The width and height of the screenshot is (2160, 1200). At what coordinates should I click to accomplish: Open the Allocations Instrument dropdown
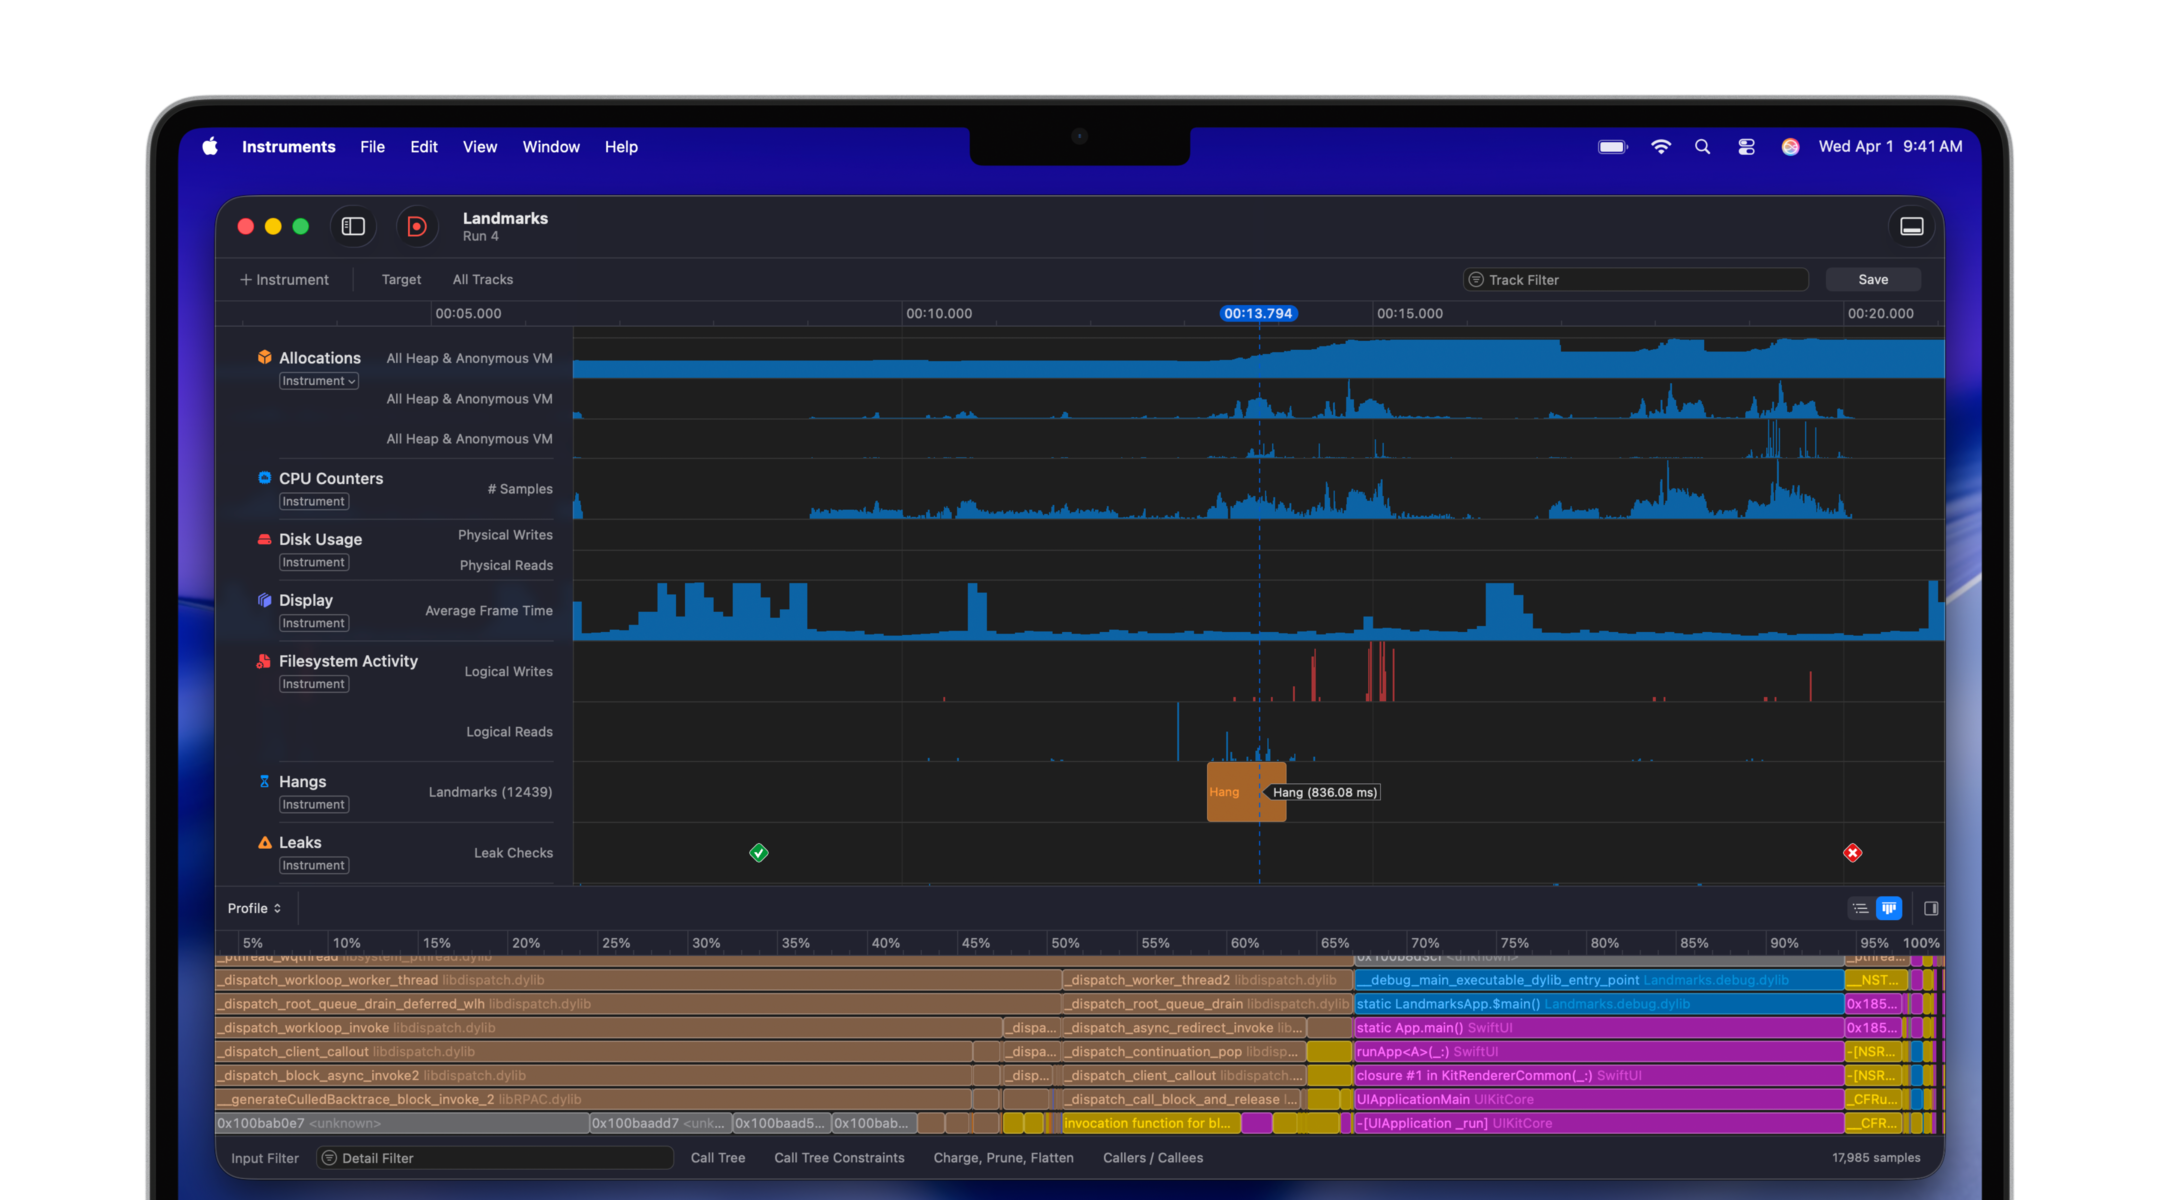[x=318, y=381]
